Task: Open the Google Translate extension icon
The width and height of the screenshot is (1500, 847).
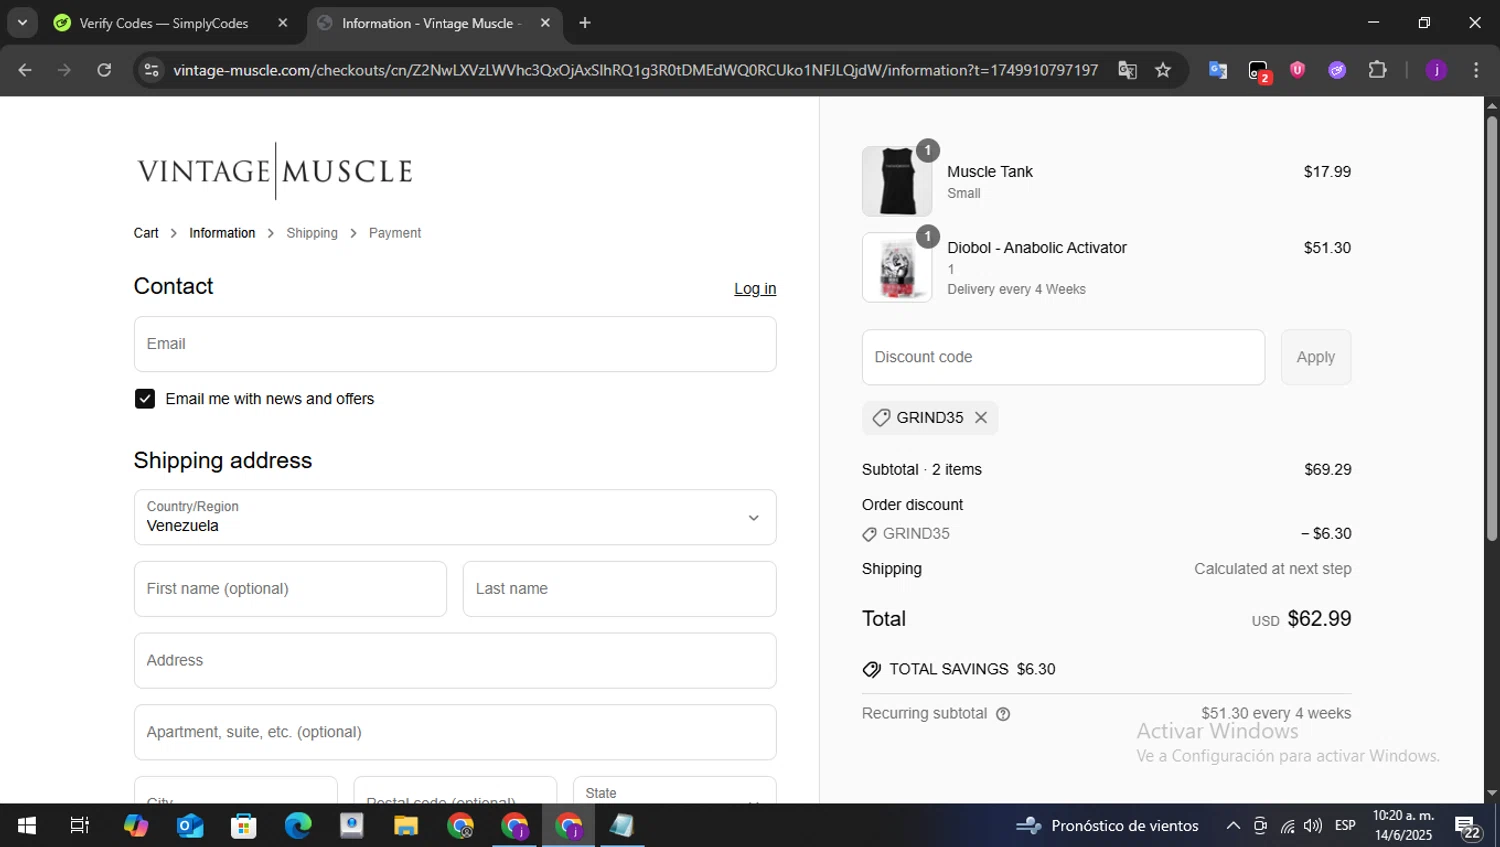Action: (1218, 70)
